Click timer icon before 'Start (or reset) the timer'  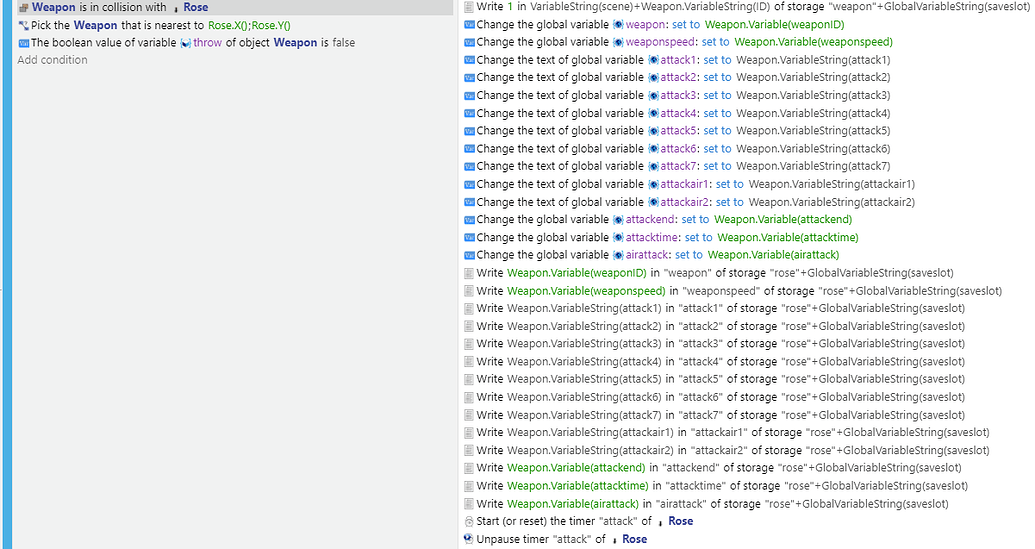tap(469, 522)
